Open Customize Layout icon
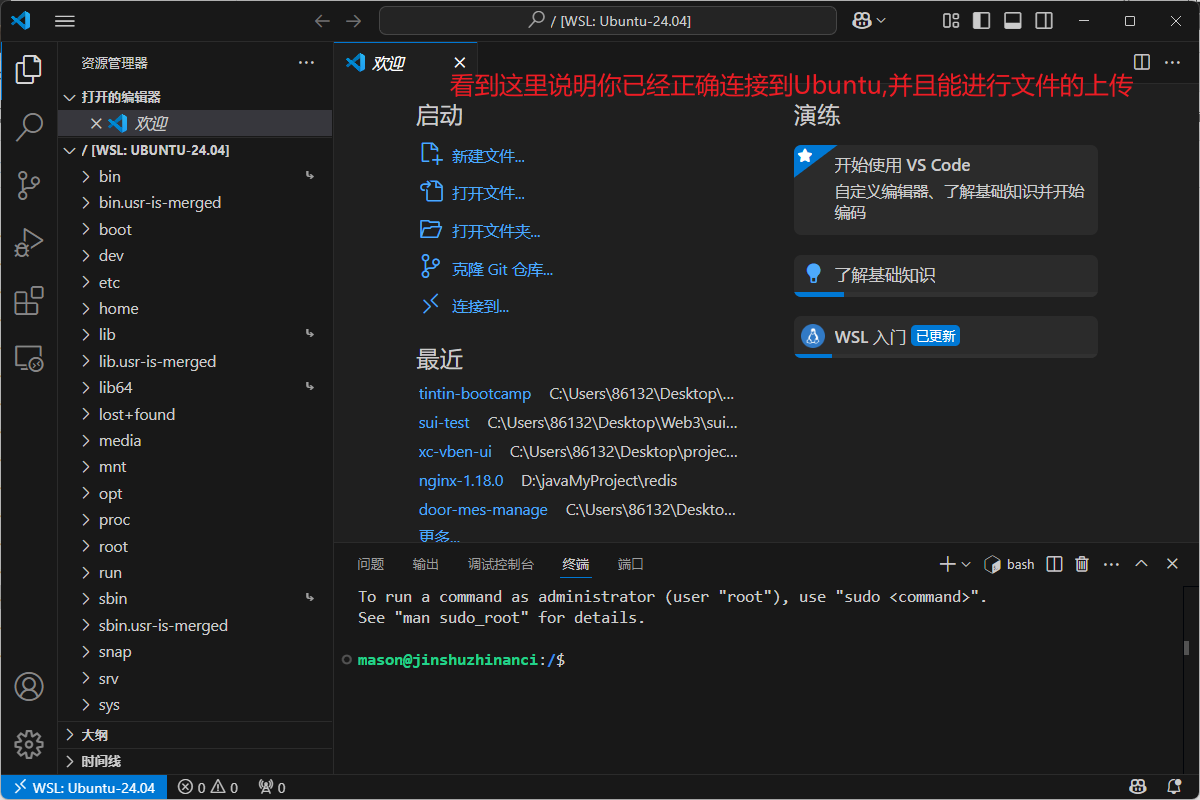The width and height of the screenshot is (1200, 800). 951,21
